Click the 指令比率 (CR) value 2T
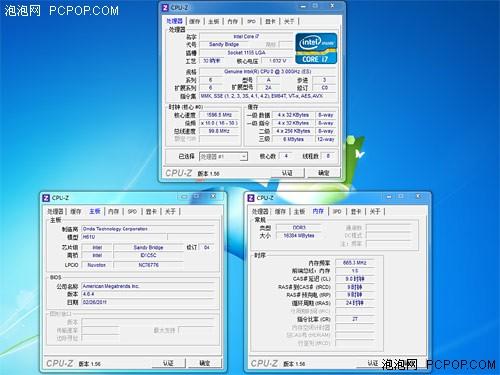This screenshot has width=500, height=375. tap(355, 319)
